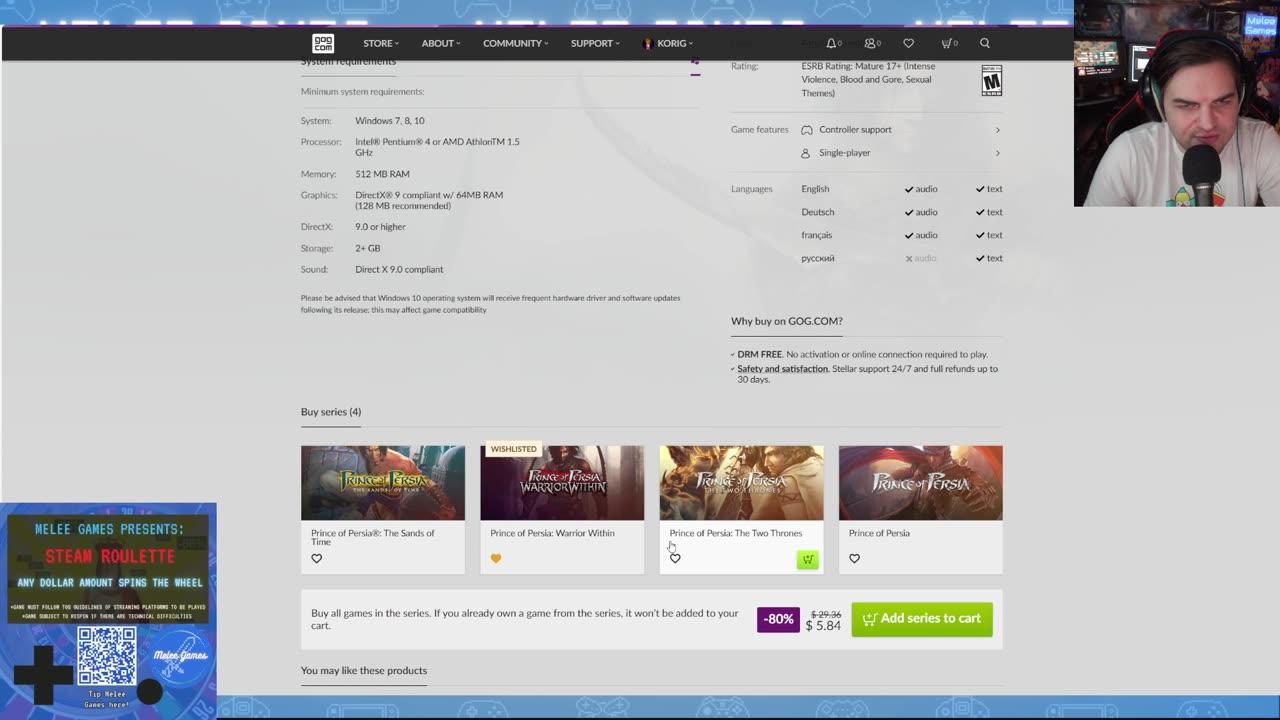Open Prince of Persia: Warrior Within title
The width and height of the screenshot is (1280, 720).
coord(552,533)
